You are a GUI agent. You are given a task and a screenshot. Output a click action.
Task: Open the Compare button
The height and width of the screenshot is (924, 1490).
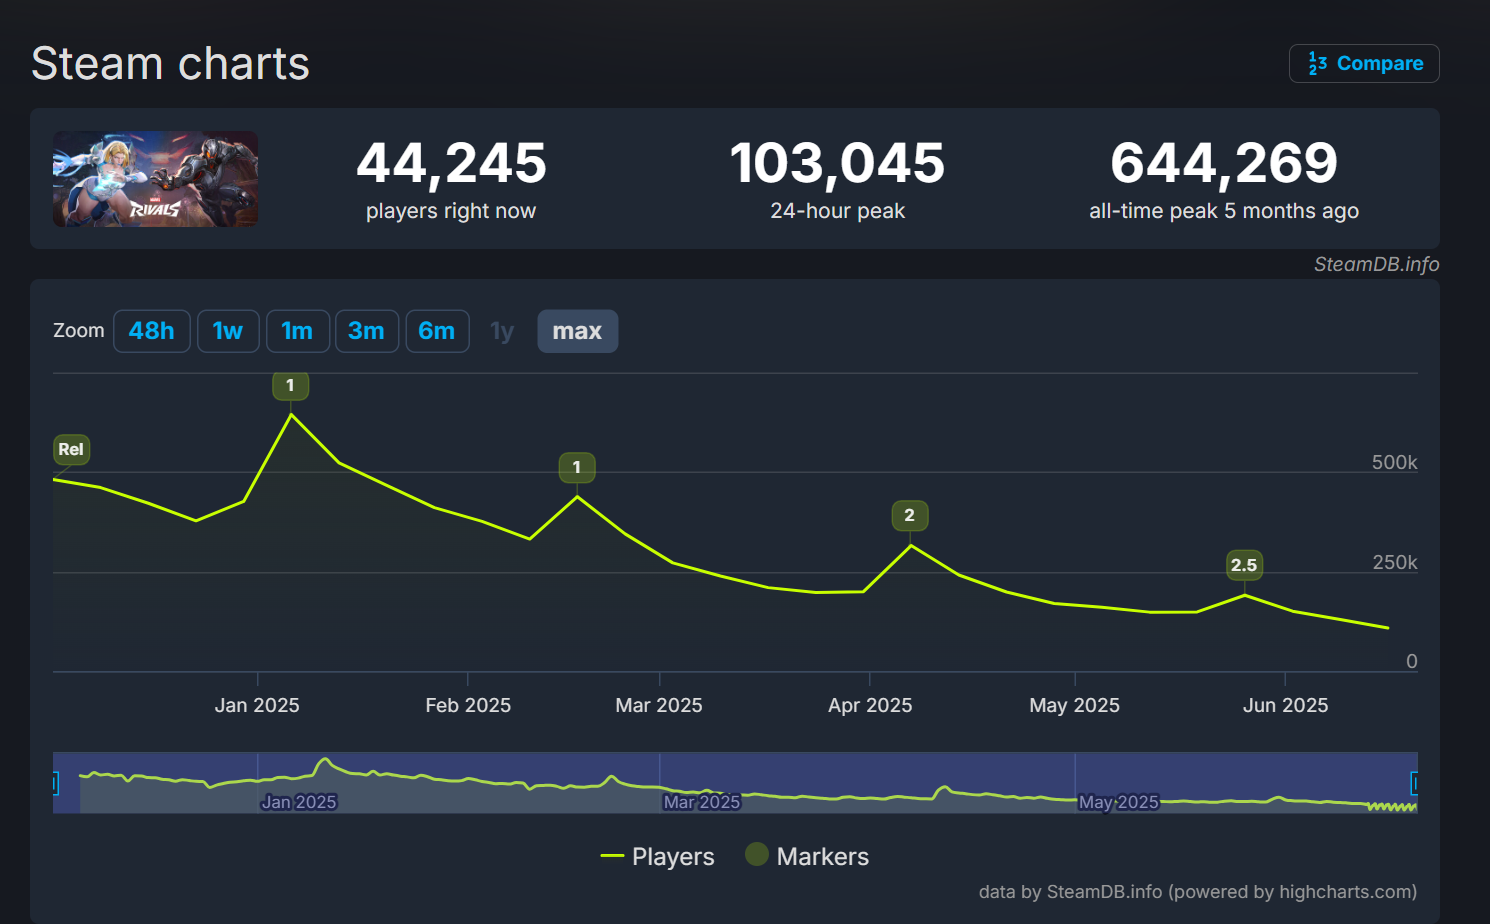[1364, 64]
